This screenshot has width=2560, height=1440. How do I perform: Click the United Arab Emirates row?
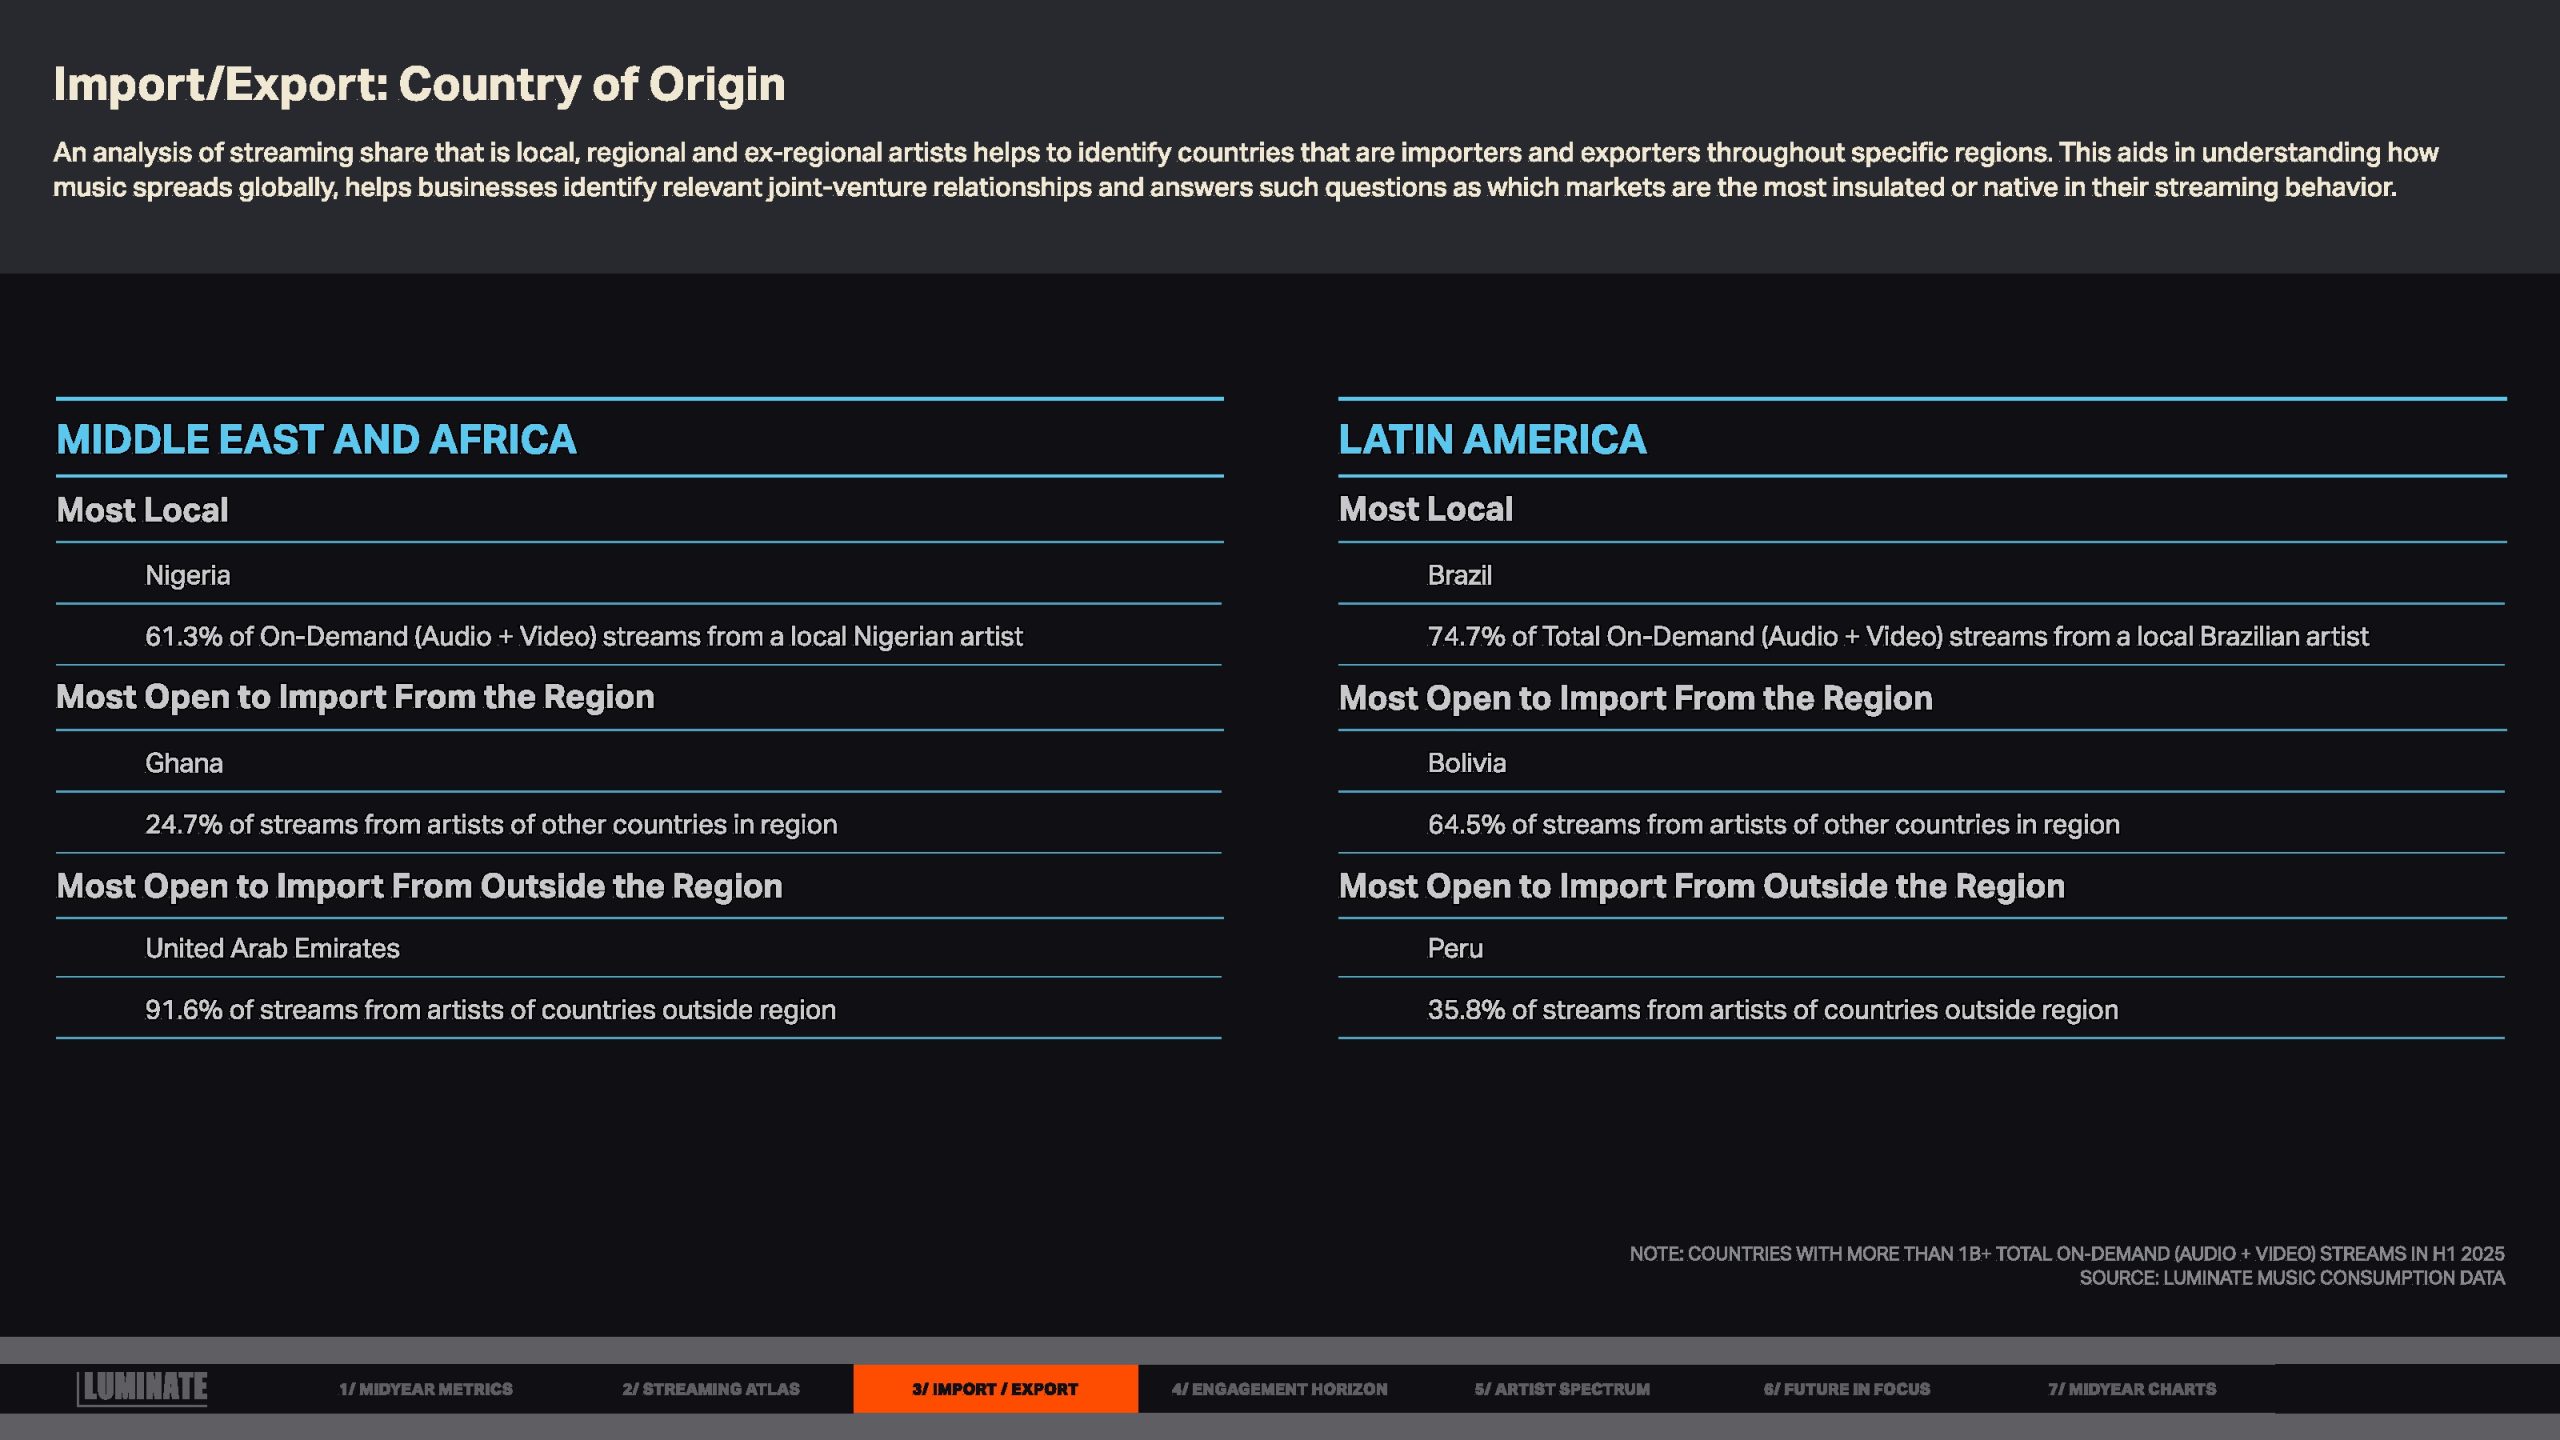tap(272, 948)
